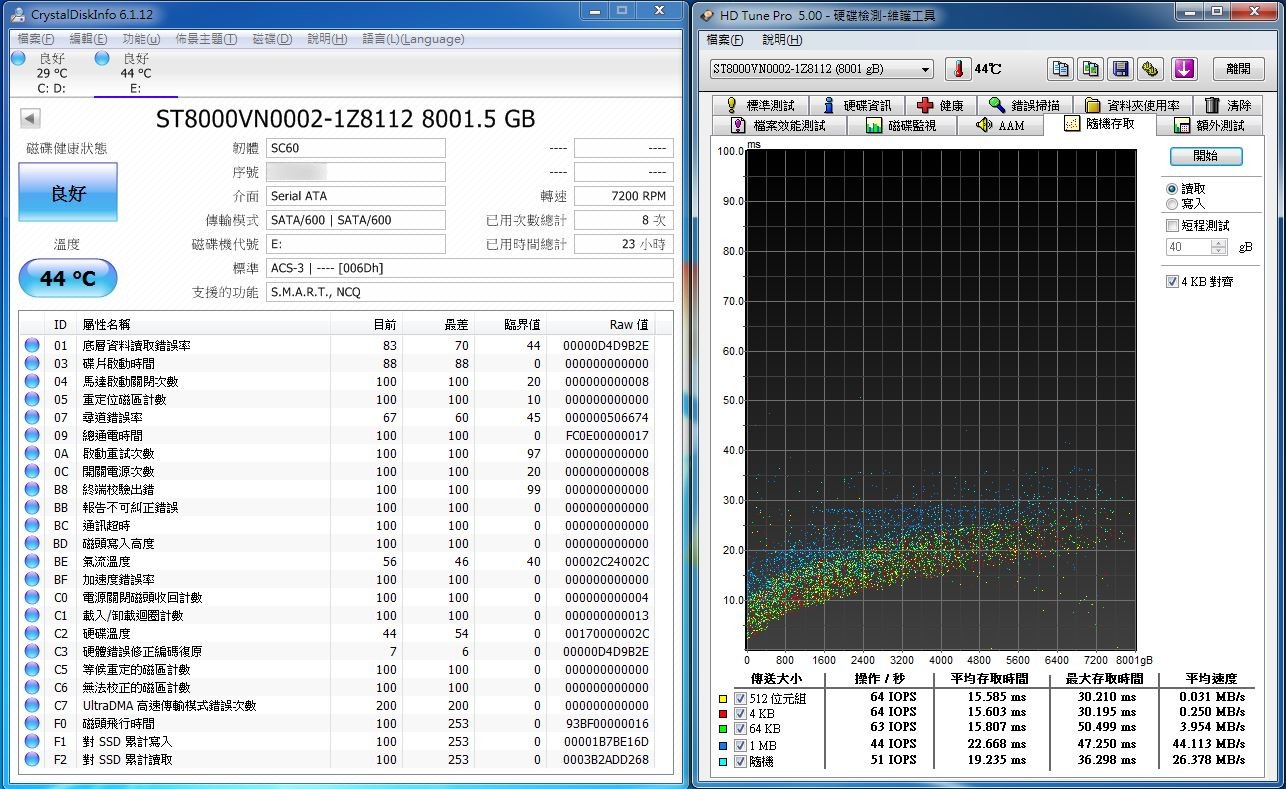Open the 檔案(F) menu in CrystalDiskInfo
The width and height of the screenshot is (1286, 789).
(36, 39)
